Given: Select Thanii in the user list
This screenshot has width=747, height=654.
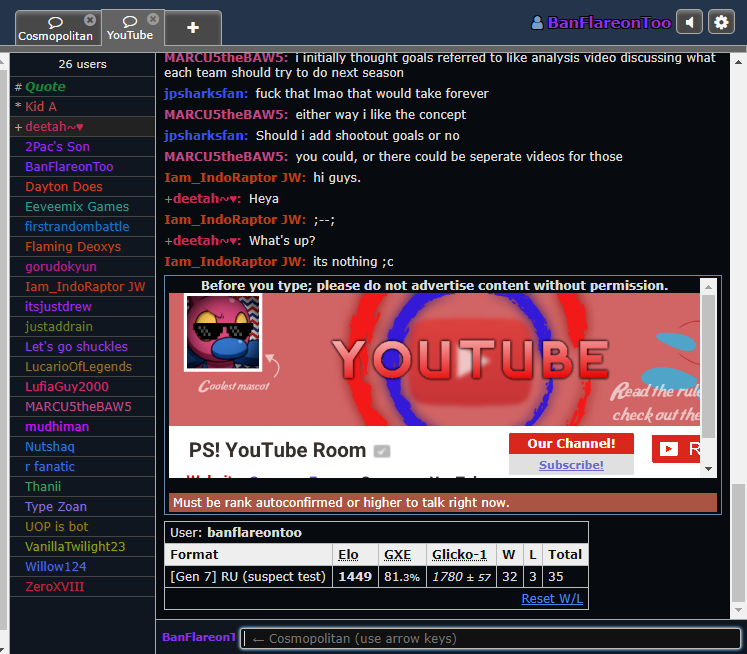Looking at the screenshot, I should coord(82,487).
